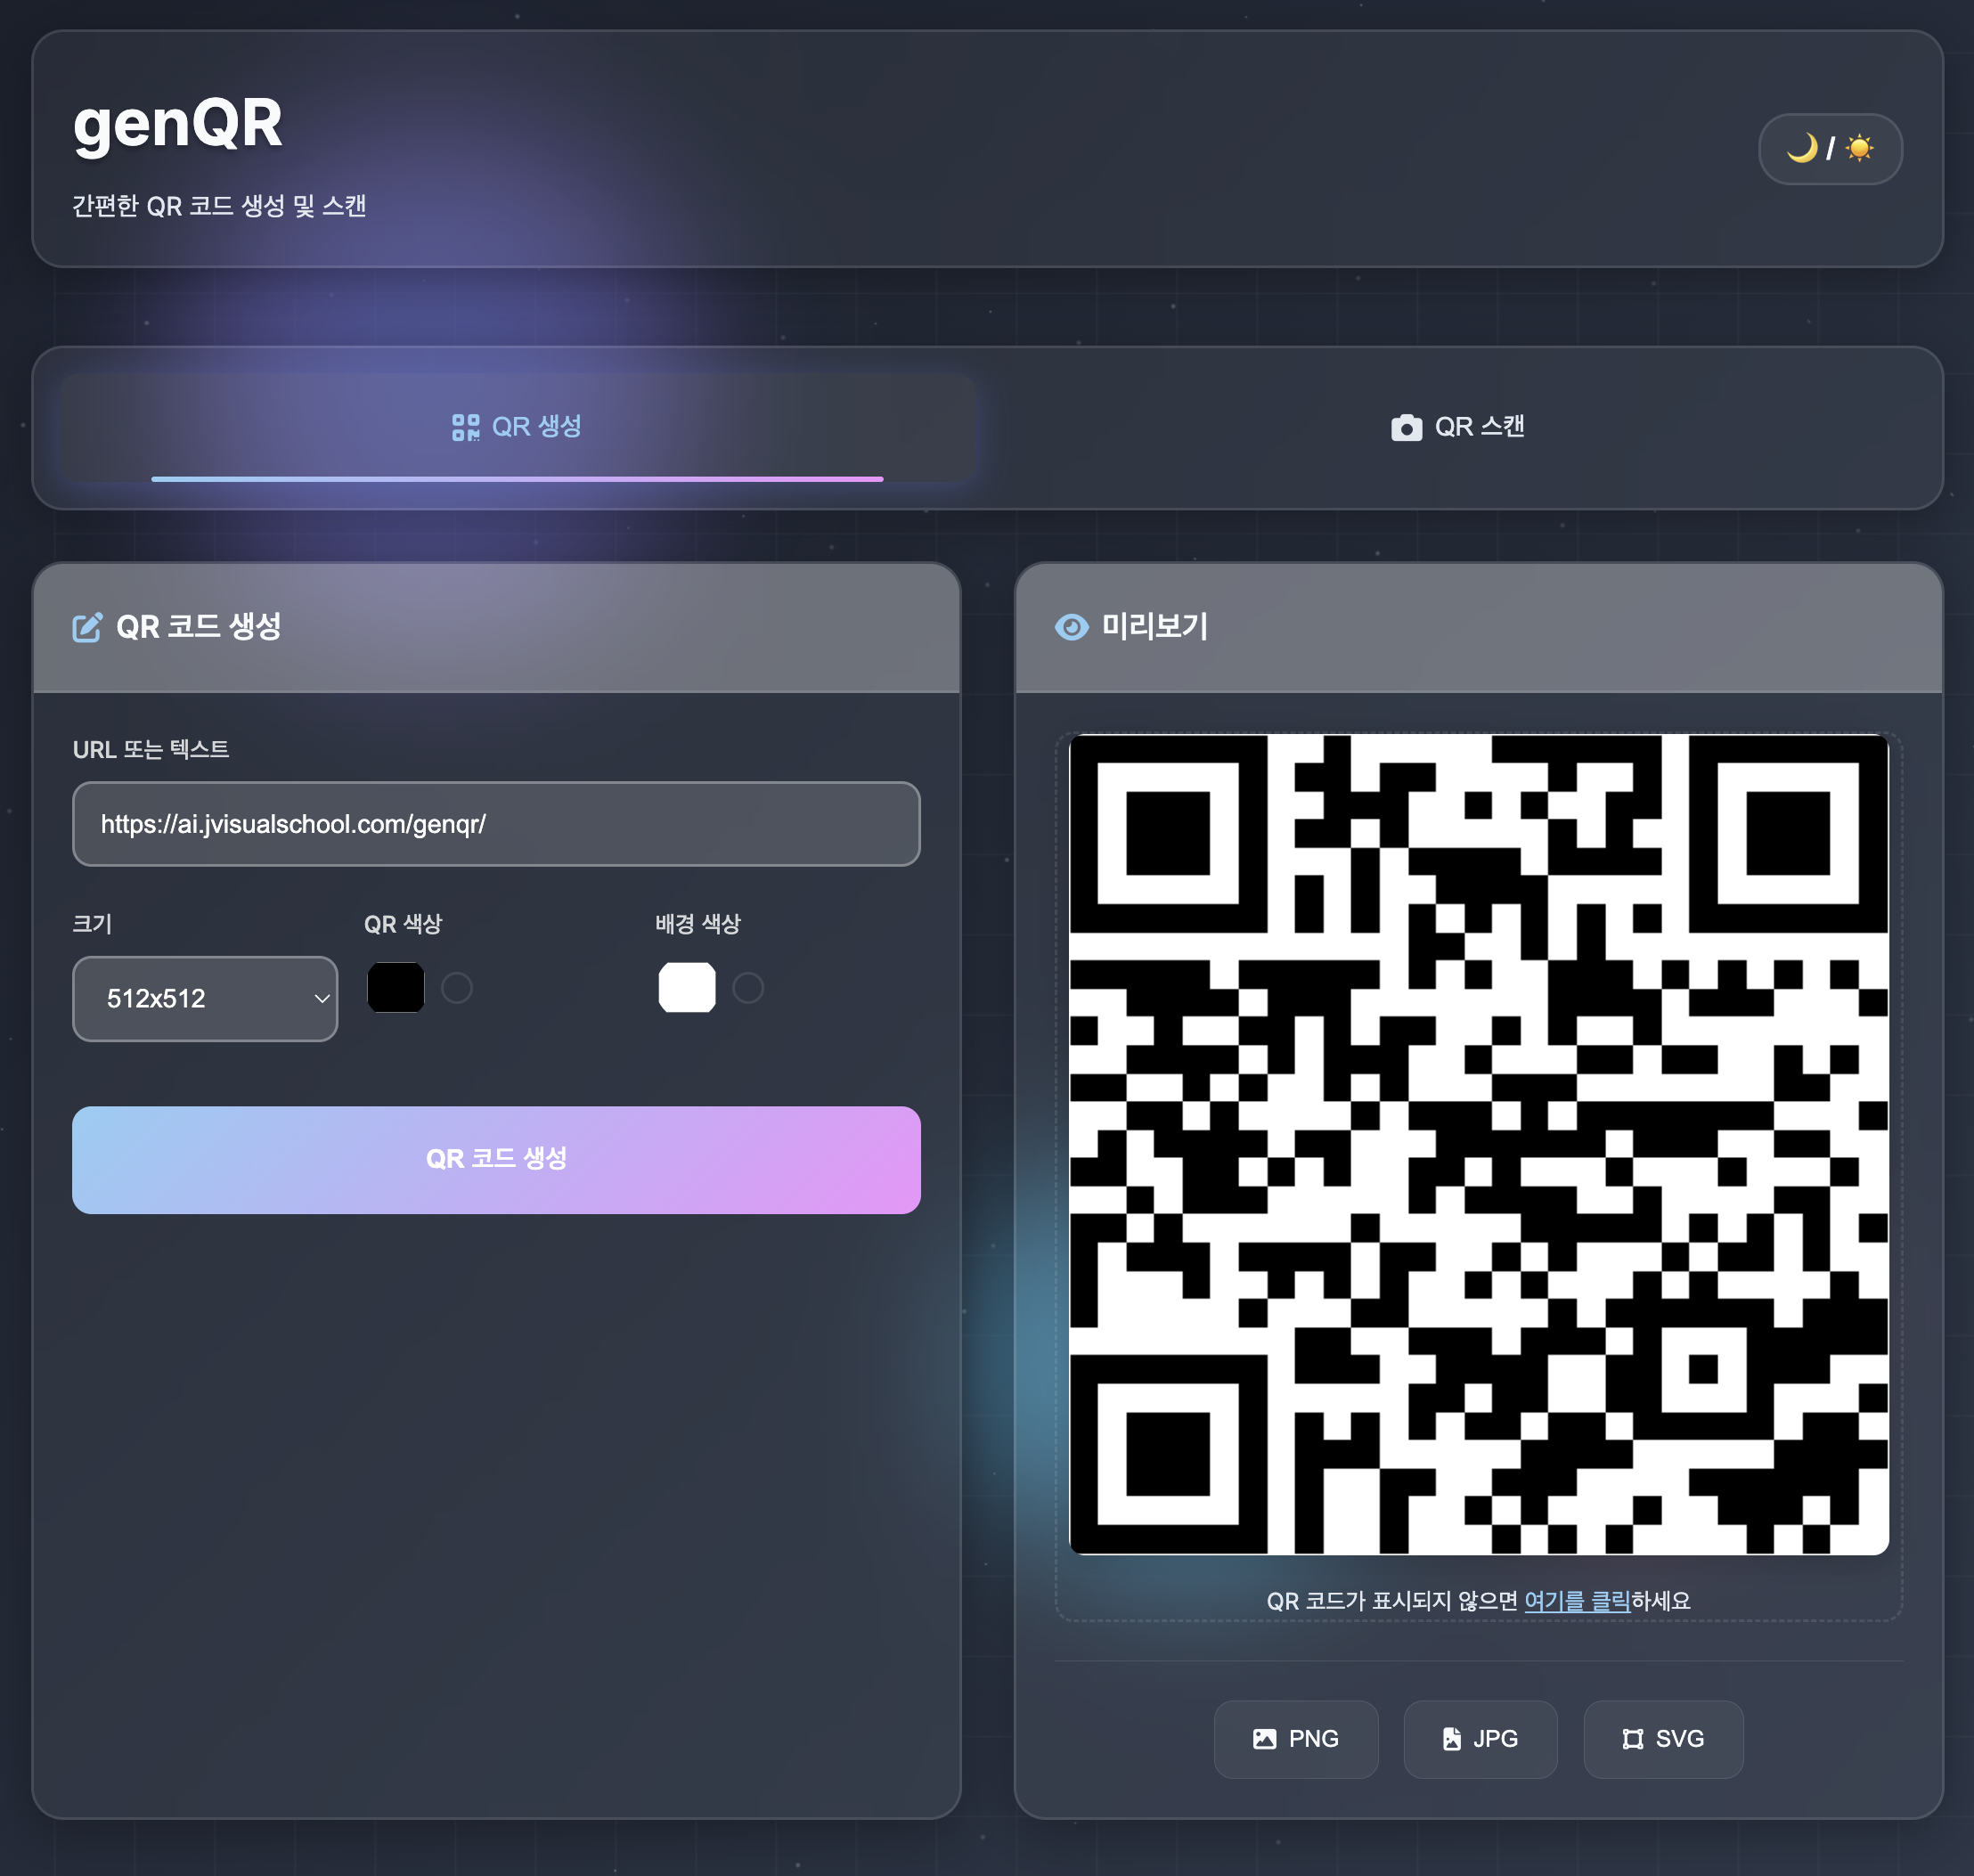
Task: Click the 미리보기 heading text
Action: [x=1154, y=627]
